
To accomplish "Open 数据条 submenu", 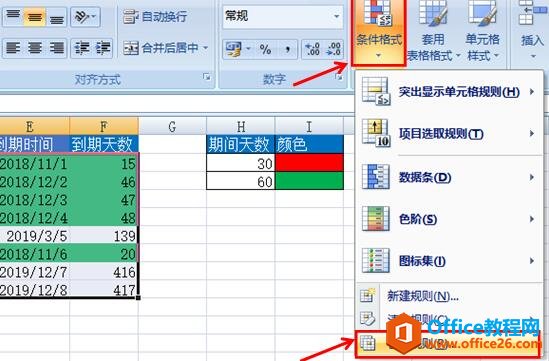I will click(449, 177).
